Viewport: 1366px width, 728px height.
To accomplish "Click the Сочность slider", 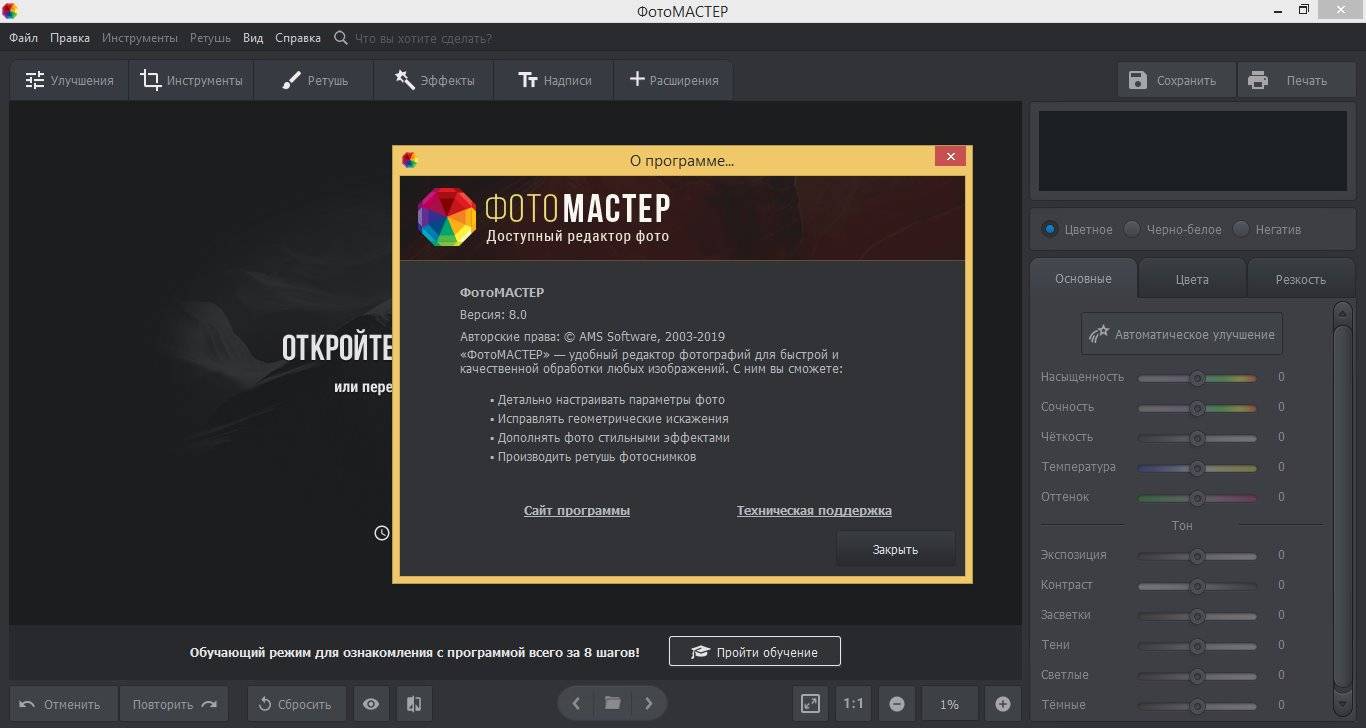I will point(1197,408).
